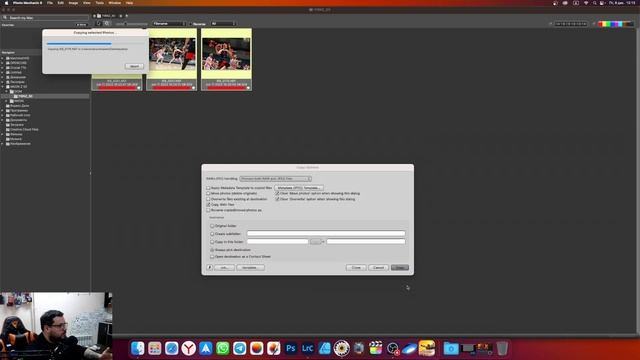Click the browse button beside Copy to this folder
The height and width of the screenshot is (360, 640).
(x=315, y=242)
